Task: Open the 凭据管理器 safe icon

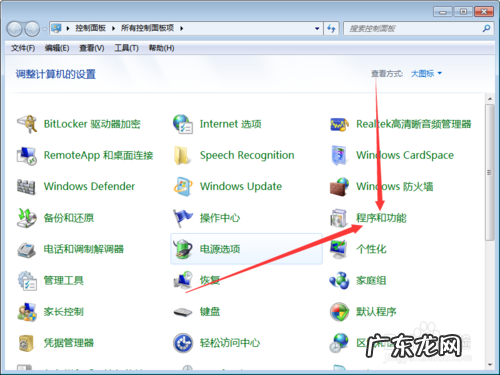Action: [27, 343]
